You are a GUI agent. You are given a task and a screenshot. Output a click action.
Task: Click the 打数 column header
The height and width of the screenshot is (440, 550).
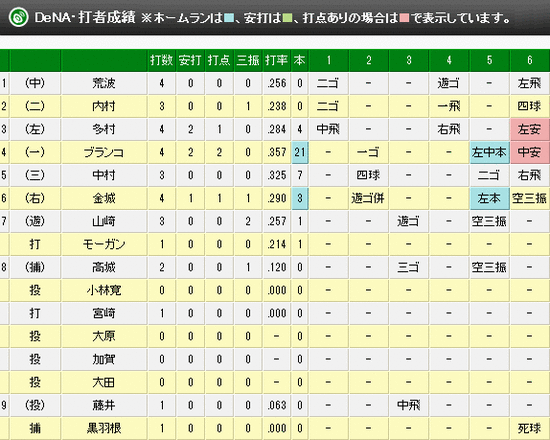[162, 60]
